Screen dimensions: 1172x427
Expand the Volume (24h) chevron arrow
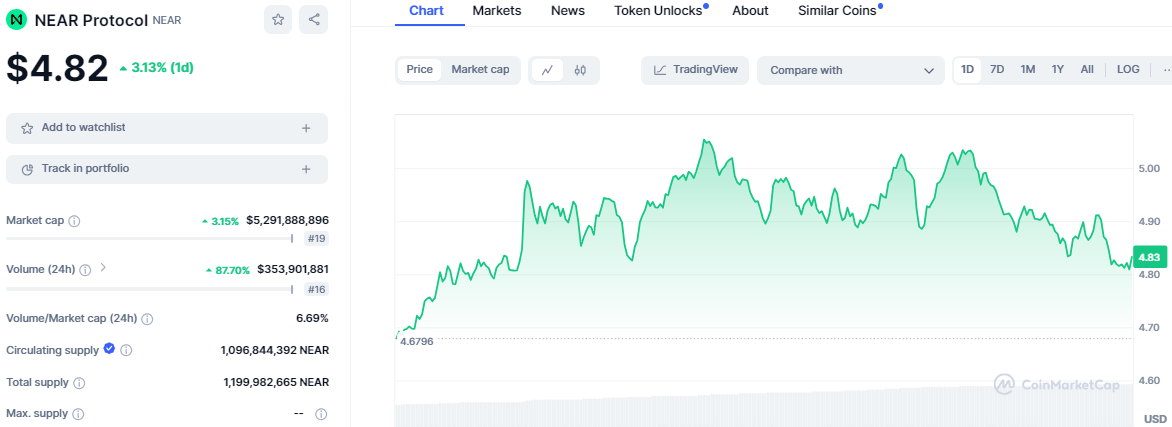103,267
